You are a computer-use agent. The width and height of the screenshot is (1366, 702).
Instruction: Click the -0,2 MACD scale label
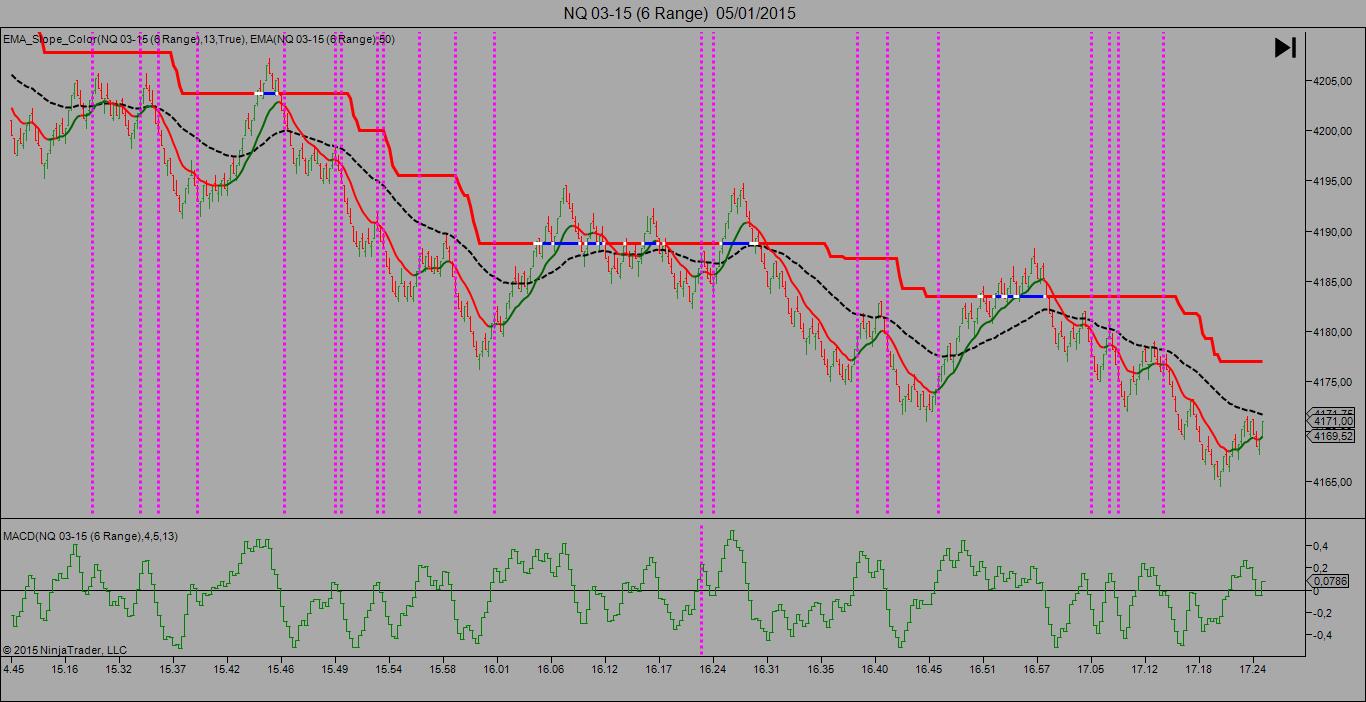click(1320, 613)
